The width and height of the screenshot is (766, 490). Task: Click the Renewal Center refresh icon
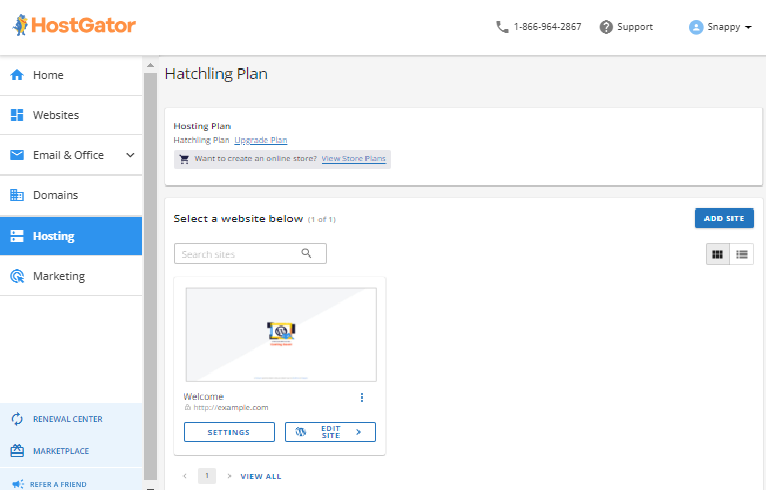(17, 419)
